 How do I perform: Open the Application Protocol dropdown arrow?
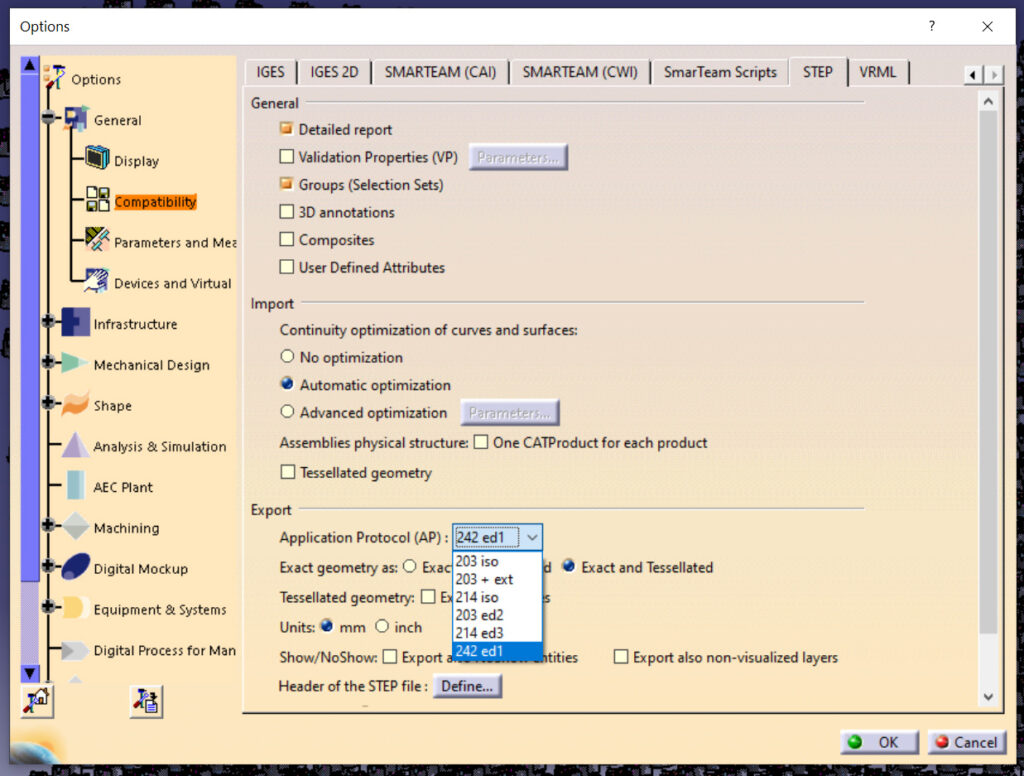click(534, 537)
